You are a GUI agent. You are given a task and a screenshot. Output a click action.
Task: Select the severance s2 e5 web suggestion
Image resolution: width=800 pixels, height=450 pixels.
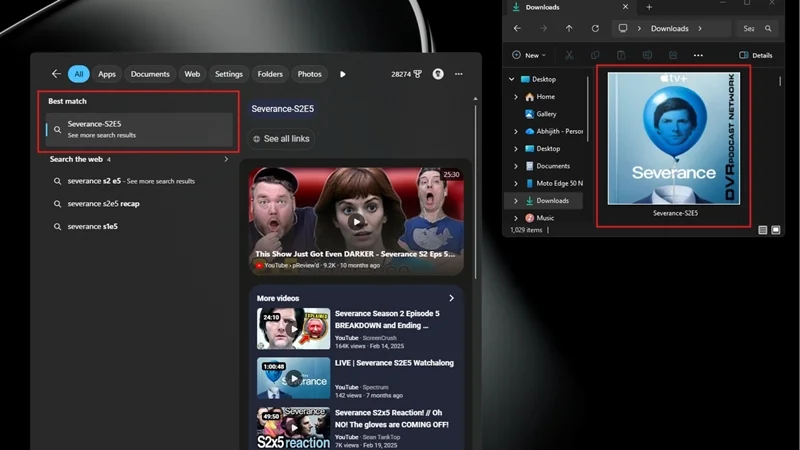click(131, 181)
